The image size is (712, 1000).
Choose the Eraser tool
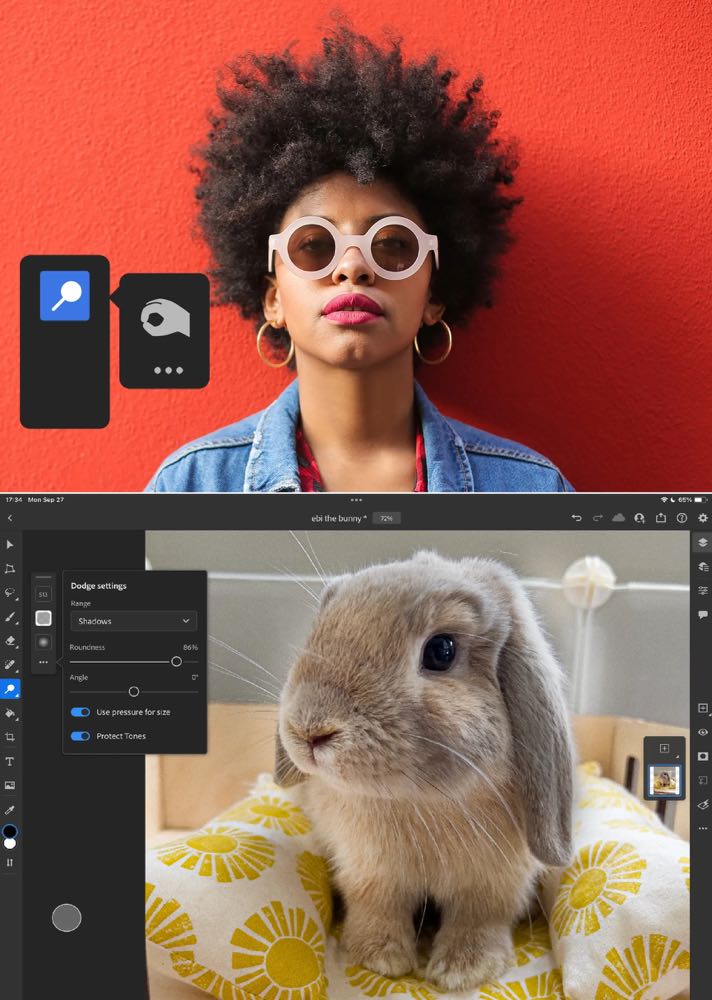coord(10,641)
